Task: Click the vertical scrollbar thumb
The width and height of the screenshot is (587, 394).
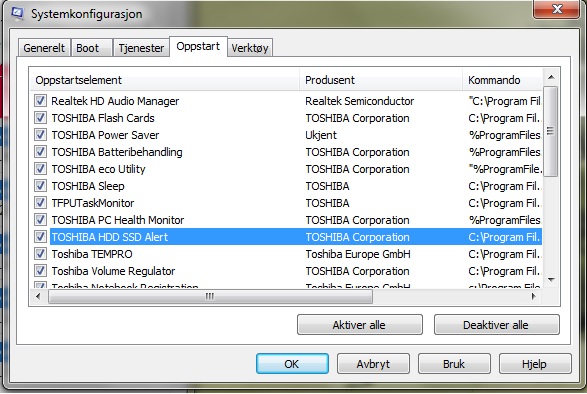Action: click(551, 131)
